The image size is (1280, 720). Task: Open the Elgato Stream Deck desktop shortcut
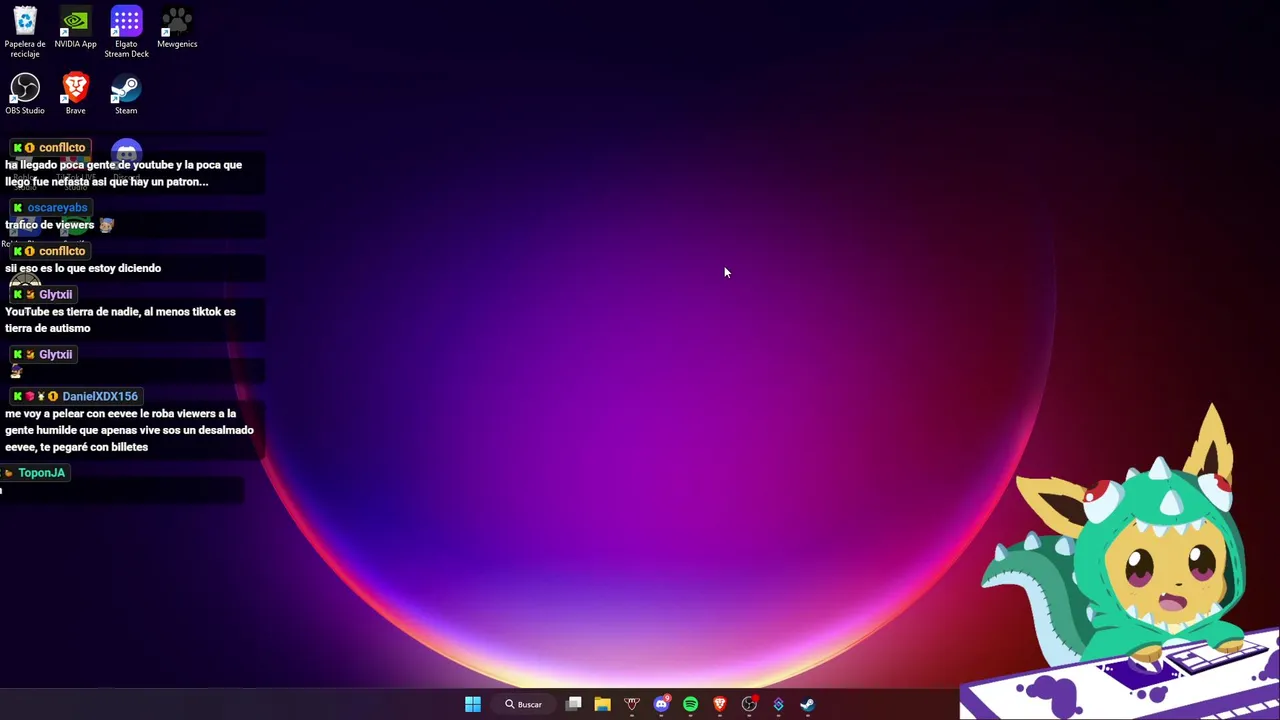pyautogui.click(x=126, y=32)
